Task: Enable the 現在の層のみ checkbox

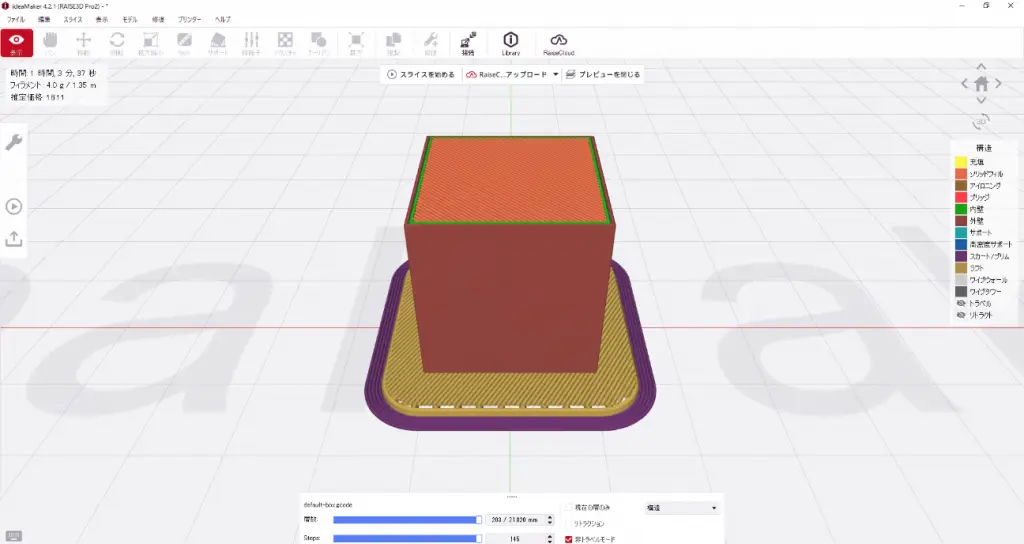Action: tap(570, 508)
